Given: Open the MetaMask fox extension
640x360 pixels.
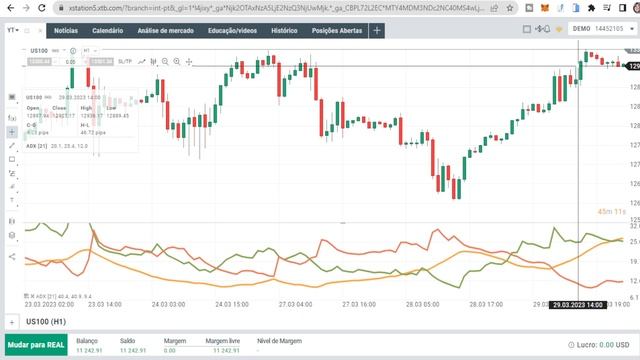Looking at the screenshot, I should (544, 8).
